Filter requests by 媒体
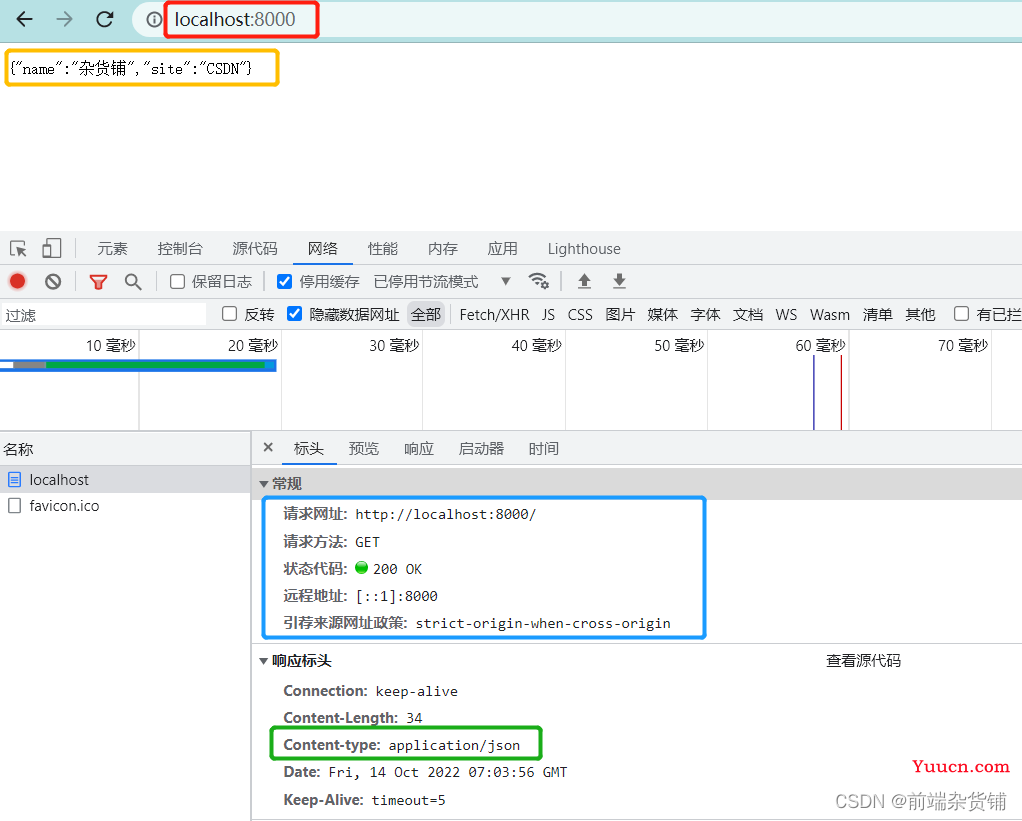1022x821 pixels. point(662,315)
